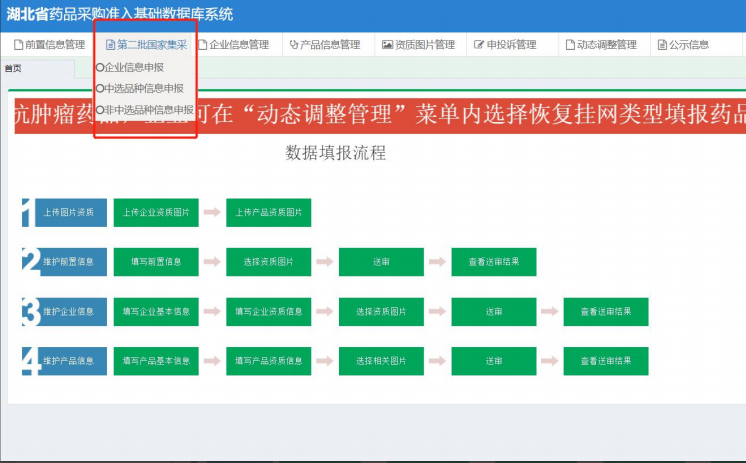Expand the 动态调整管理 dropdown menu
This screenshot has height=463, width=746.
click(x=605, y=45)
